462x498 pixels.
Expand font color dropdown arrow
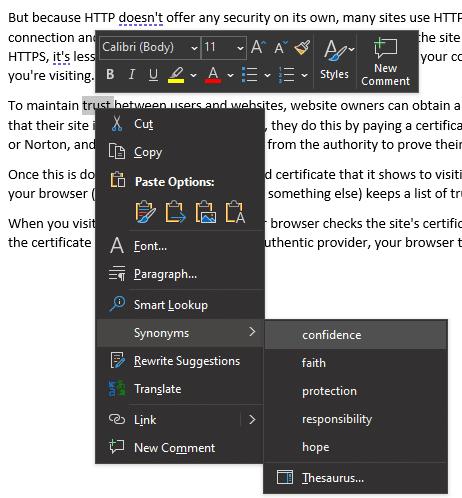coord(230,75)
